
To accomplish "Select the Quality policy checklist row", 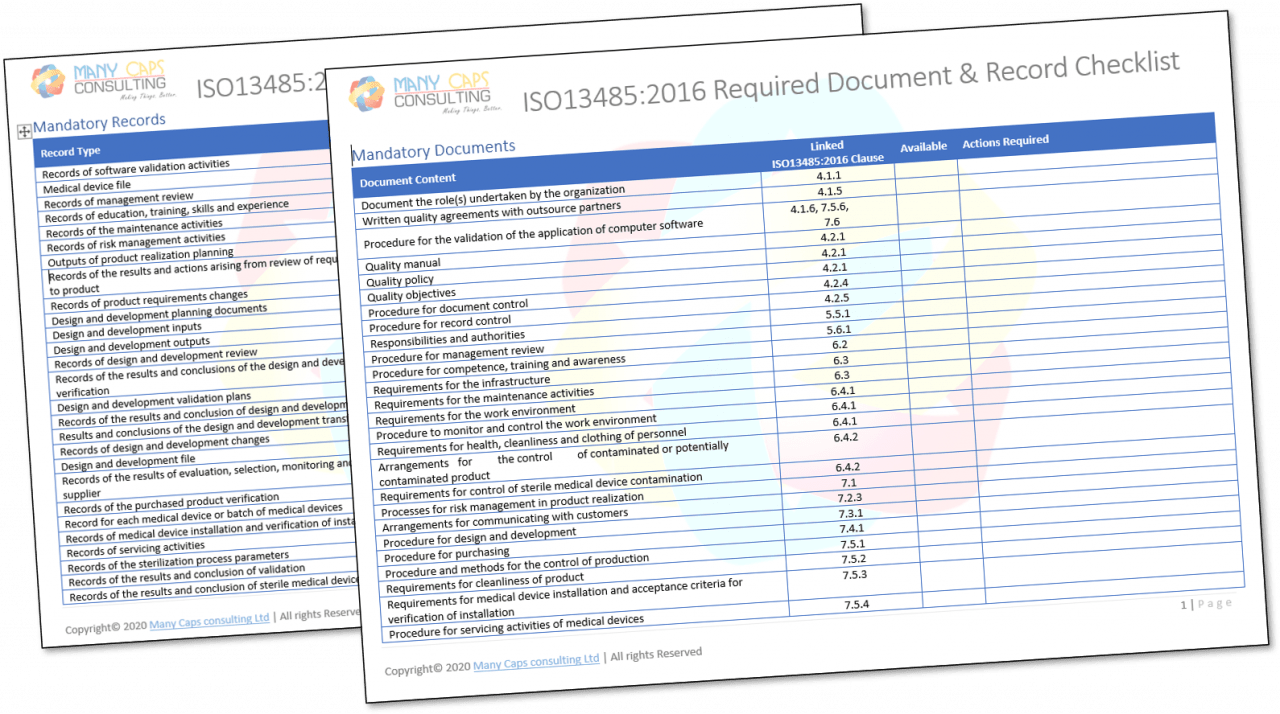I will 401,280.
